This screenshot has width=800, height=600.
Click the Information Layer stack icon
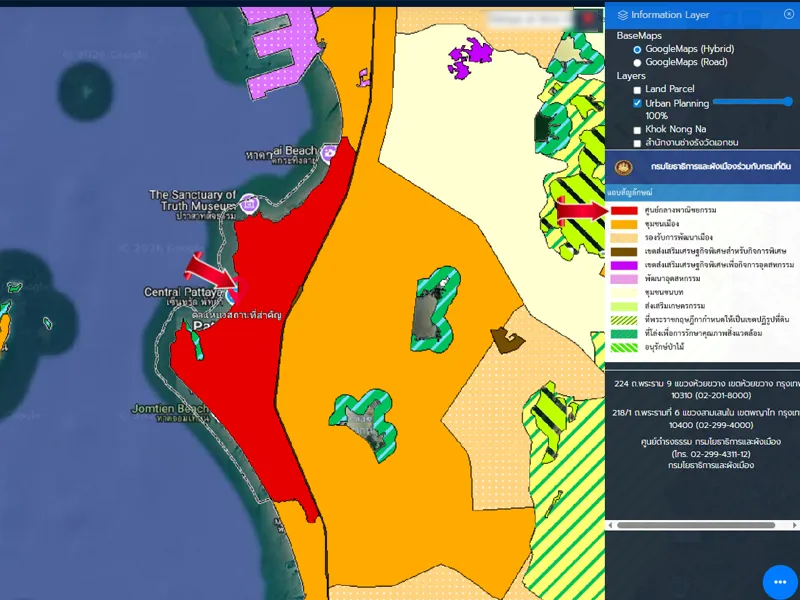click(x=623, y=15)
